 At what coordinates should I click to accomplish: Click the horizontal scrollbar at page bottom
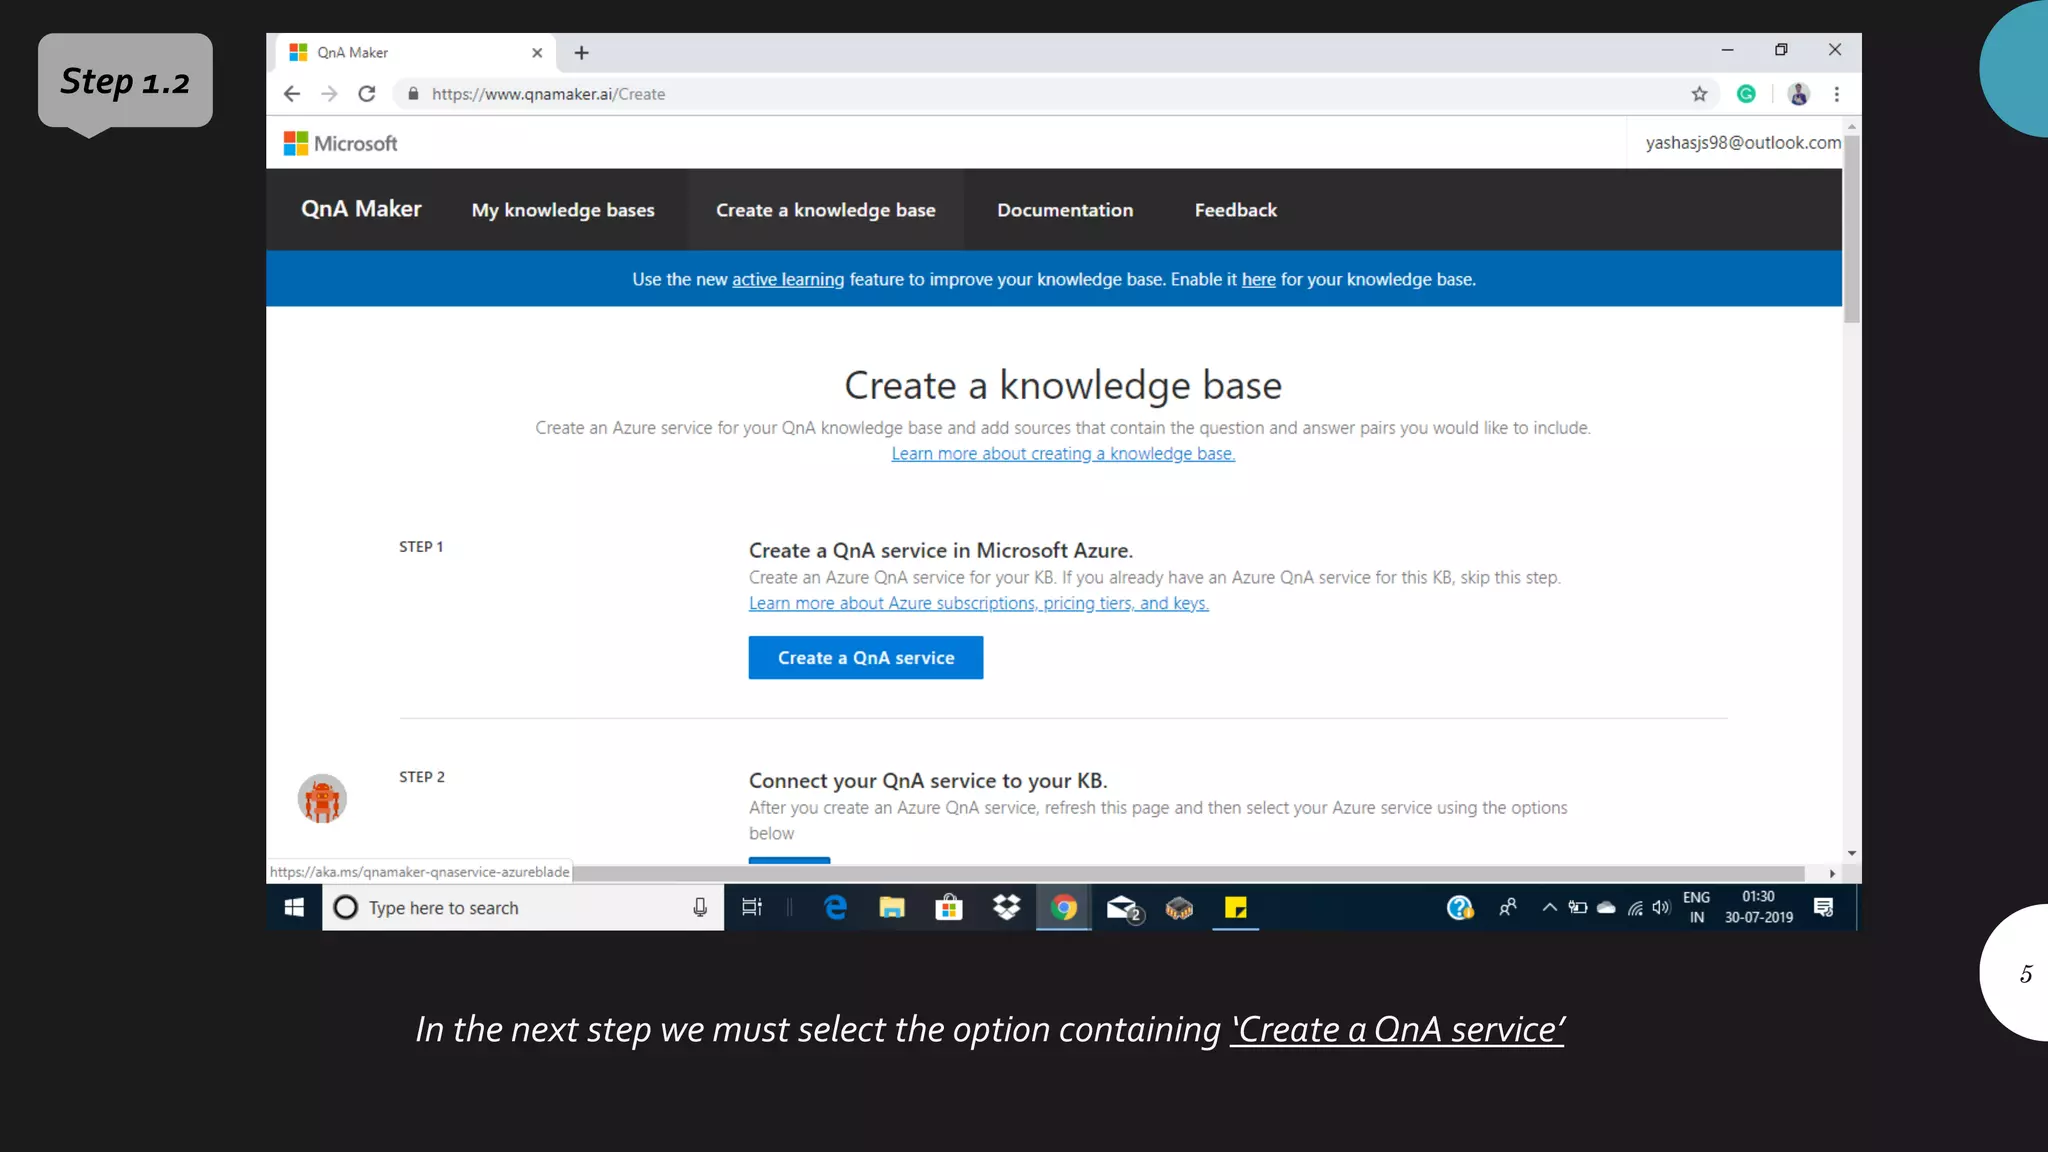[x=1188, y=874]
